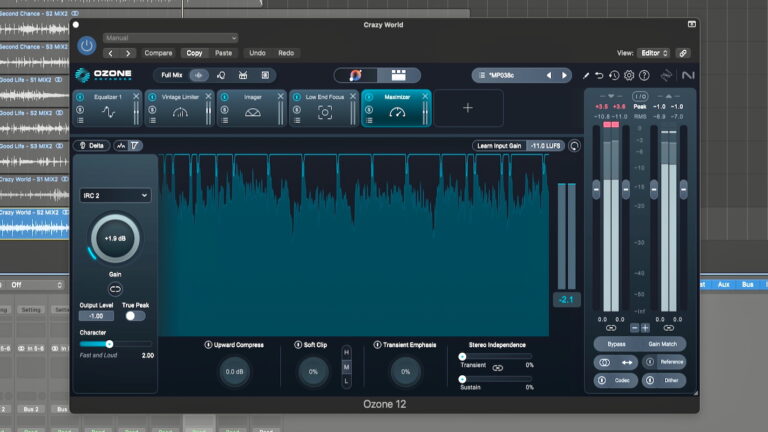This screenshot has width=768, height=432.
Task: Open the View Editor dropdown
Action: [653, 53]
